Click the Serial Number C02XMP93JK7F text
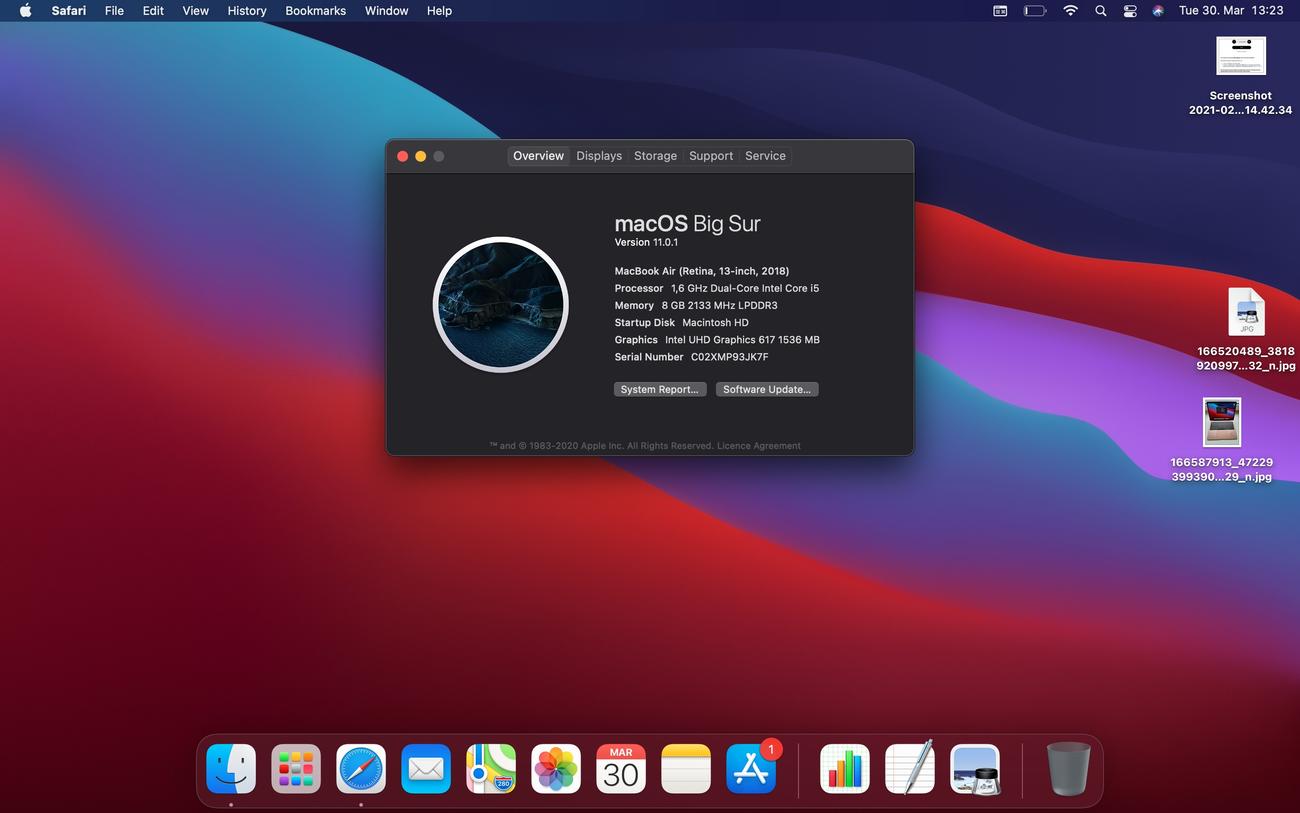Image resolution: width=1300 pixels, height=813 pixels. coord(692,357)
